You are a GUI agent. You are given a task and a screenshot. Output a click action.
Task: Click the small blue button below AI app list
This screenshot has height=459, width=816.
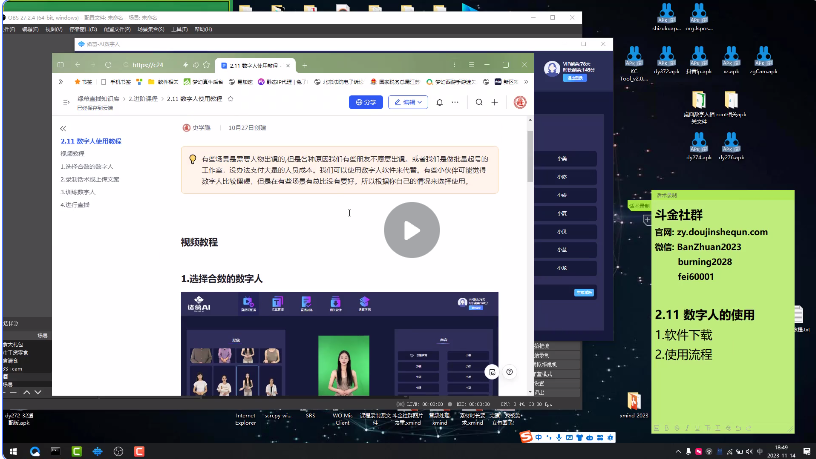(x=584, y=292)
